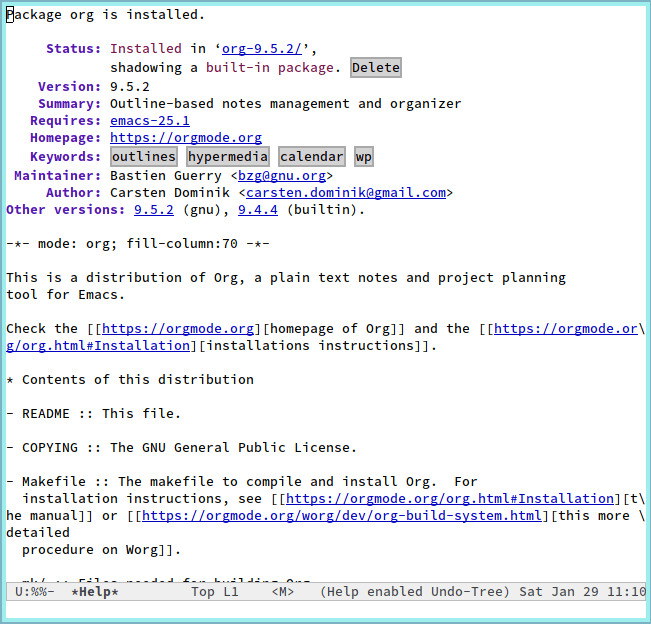
Task: Click carsten.dominik@gmail.com author email link
Action: [x=346, y=193]
